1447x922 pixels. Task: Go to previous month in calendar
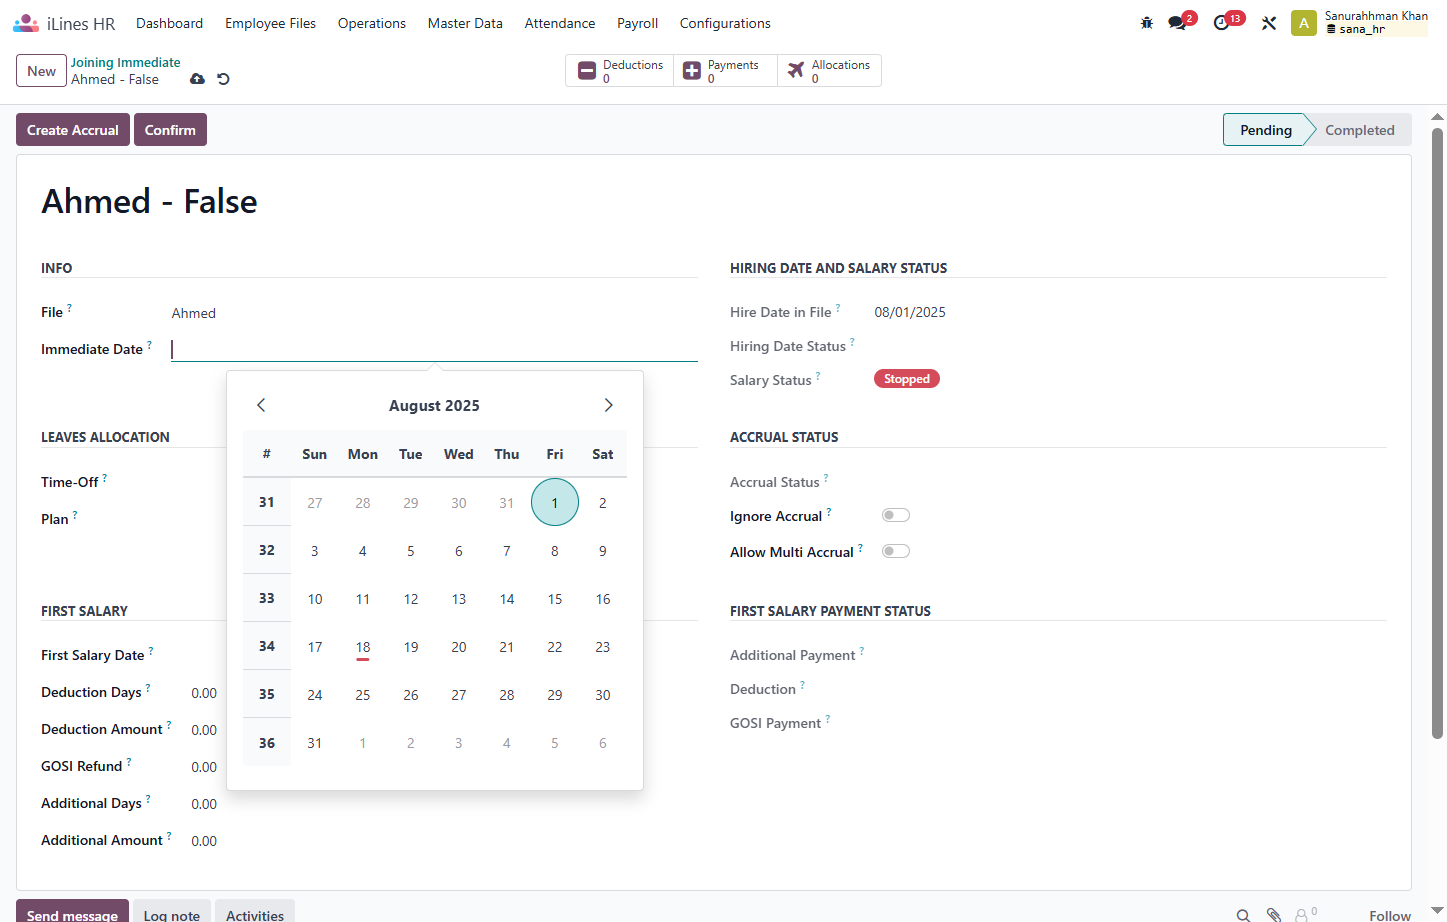[261, 405]
